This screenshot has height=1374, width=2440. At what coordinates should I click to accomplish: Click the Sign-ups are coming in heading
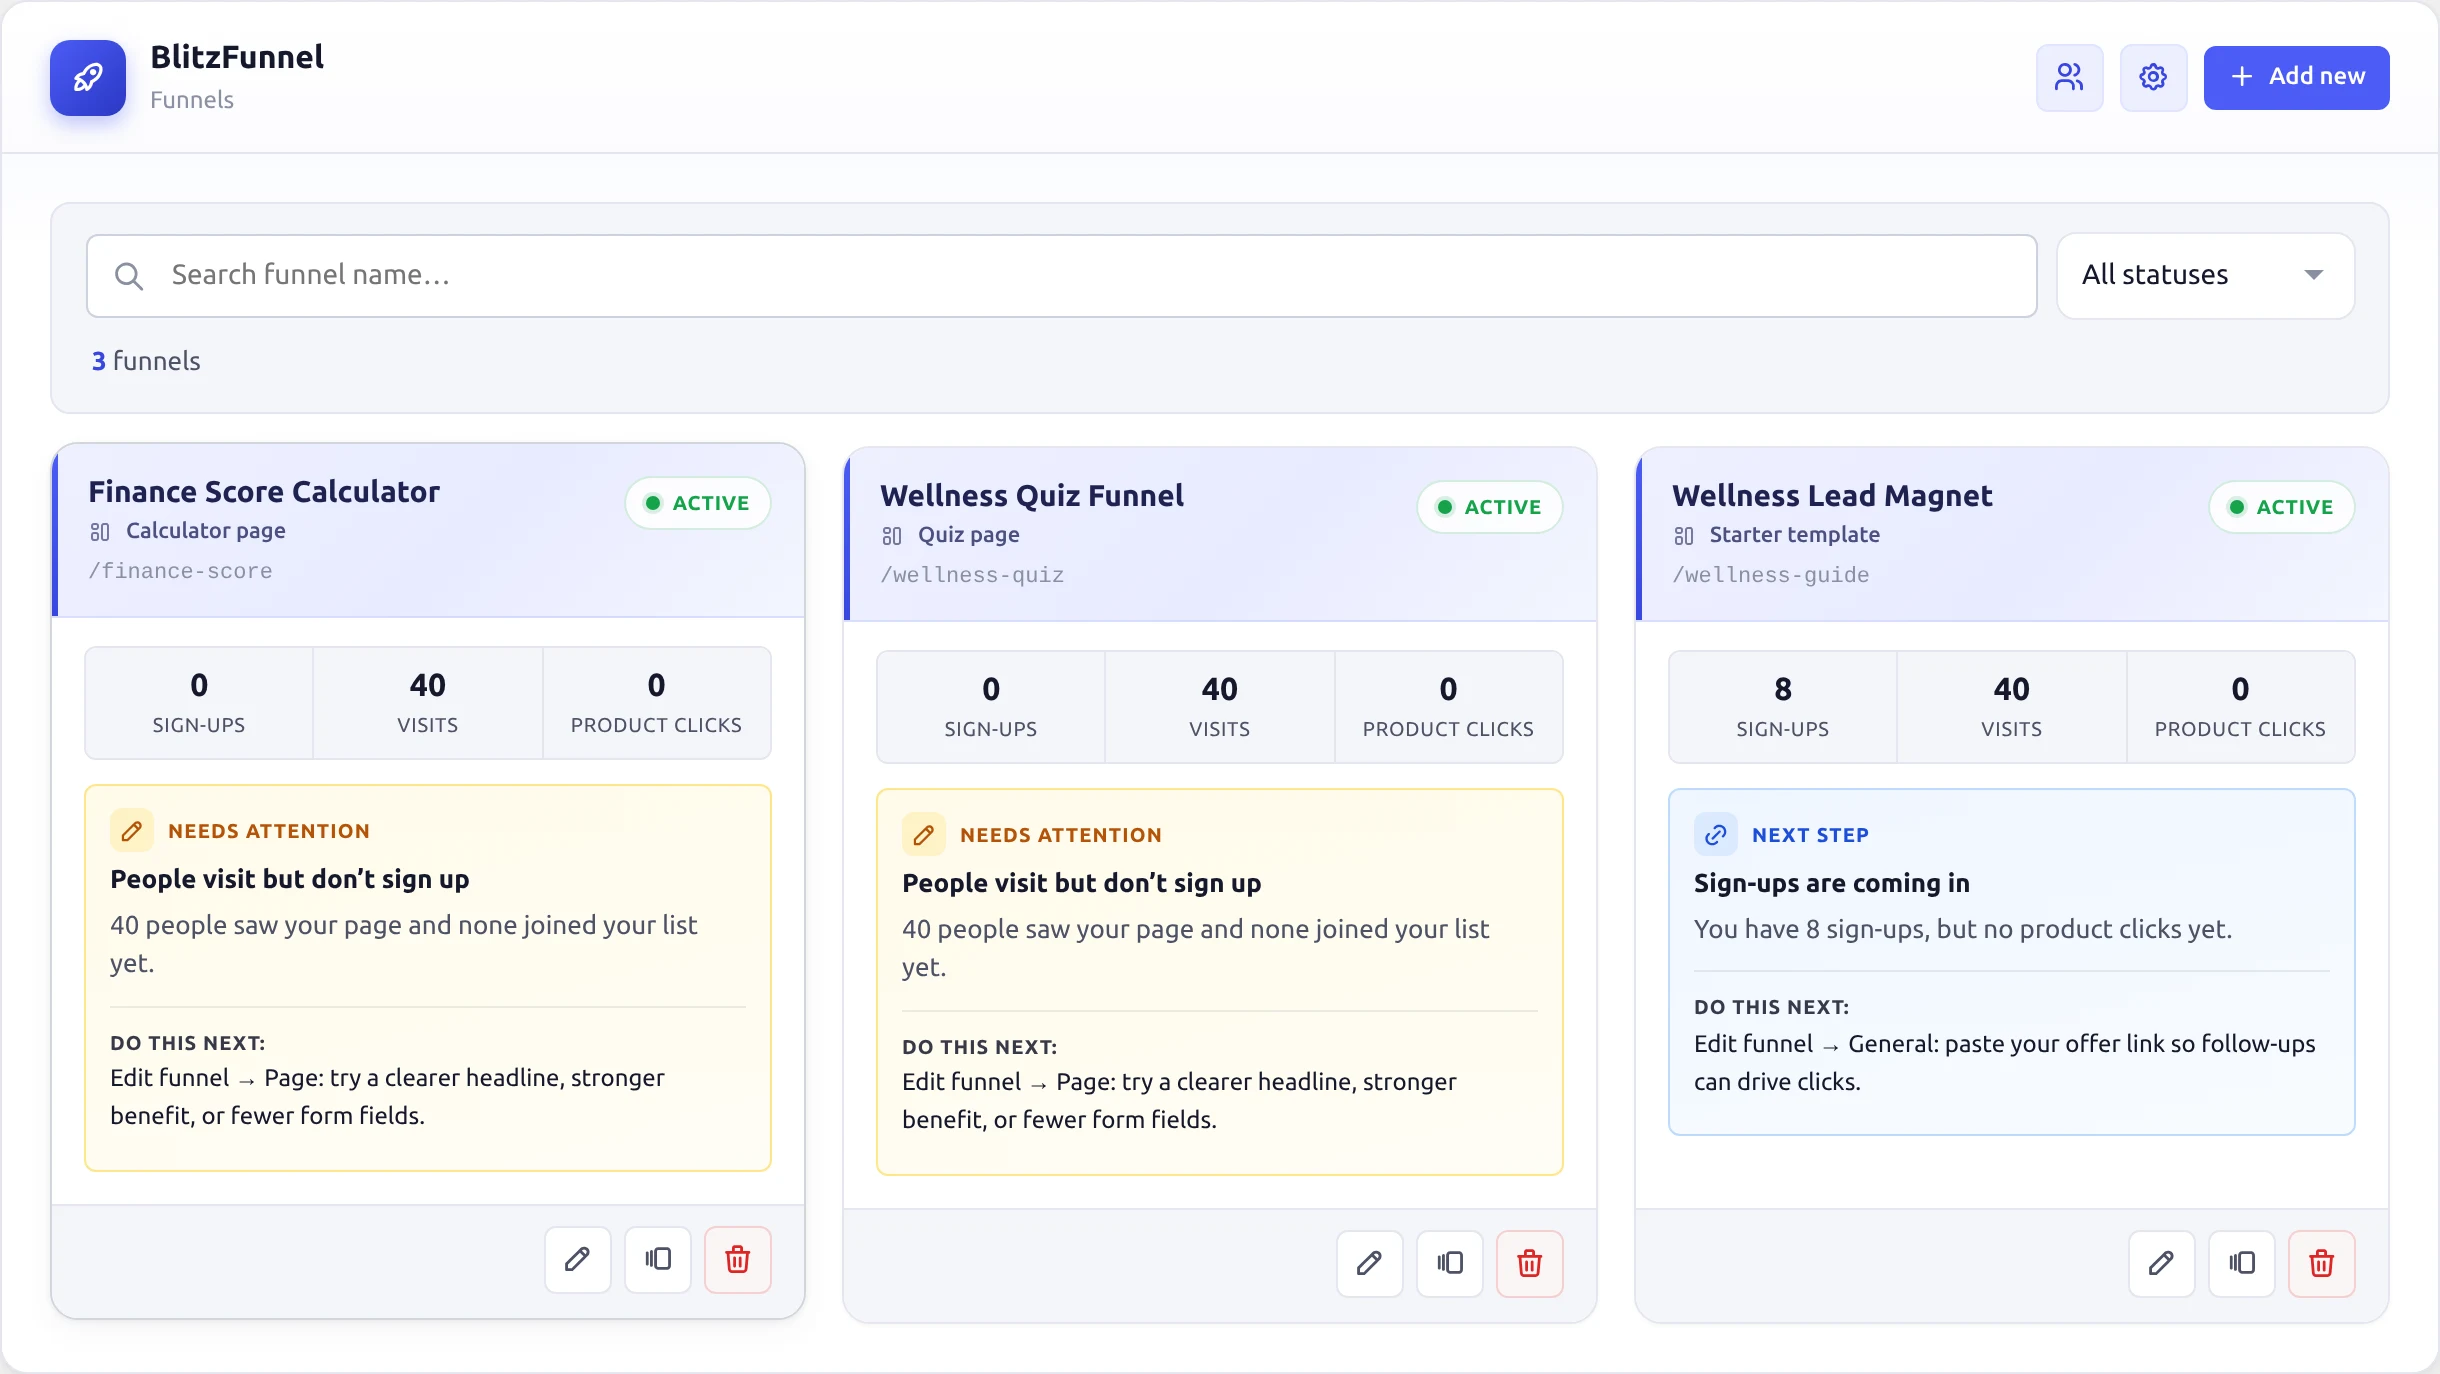pyautogui.click(x=1832, y=883)
